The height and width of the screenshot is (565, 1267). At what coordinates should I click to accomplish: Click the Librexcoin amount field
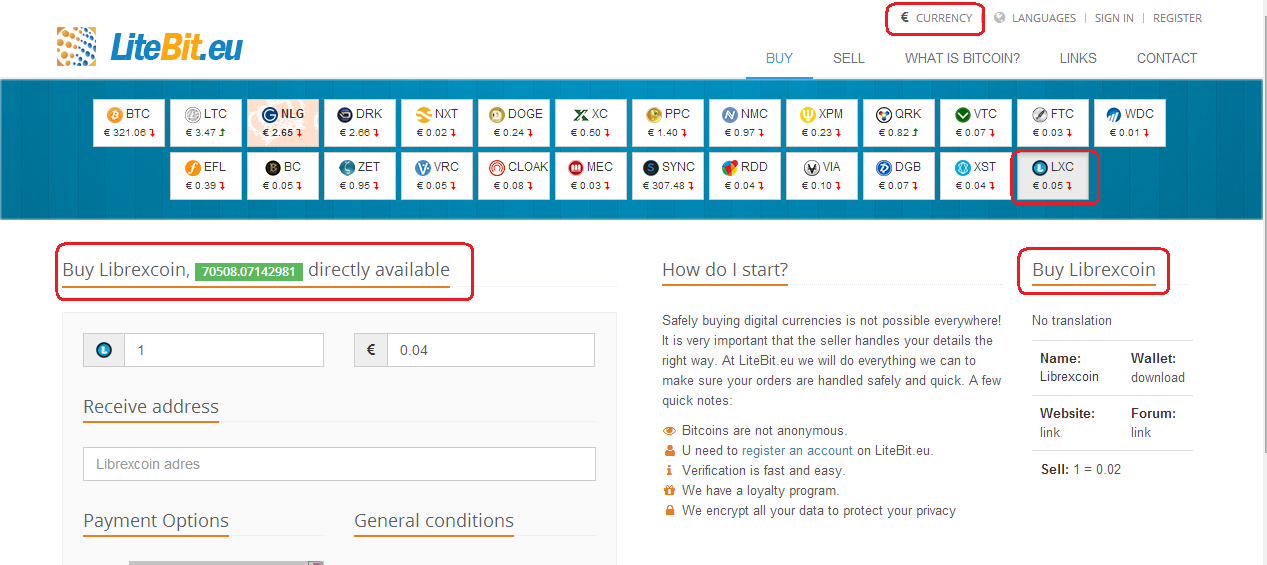[x=224, y=350]
